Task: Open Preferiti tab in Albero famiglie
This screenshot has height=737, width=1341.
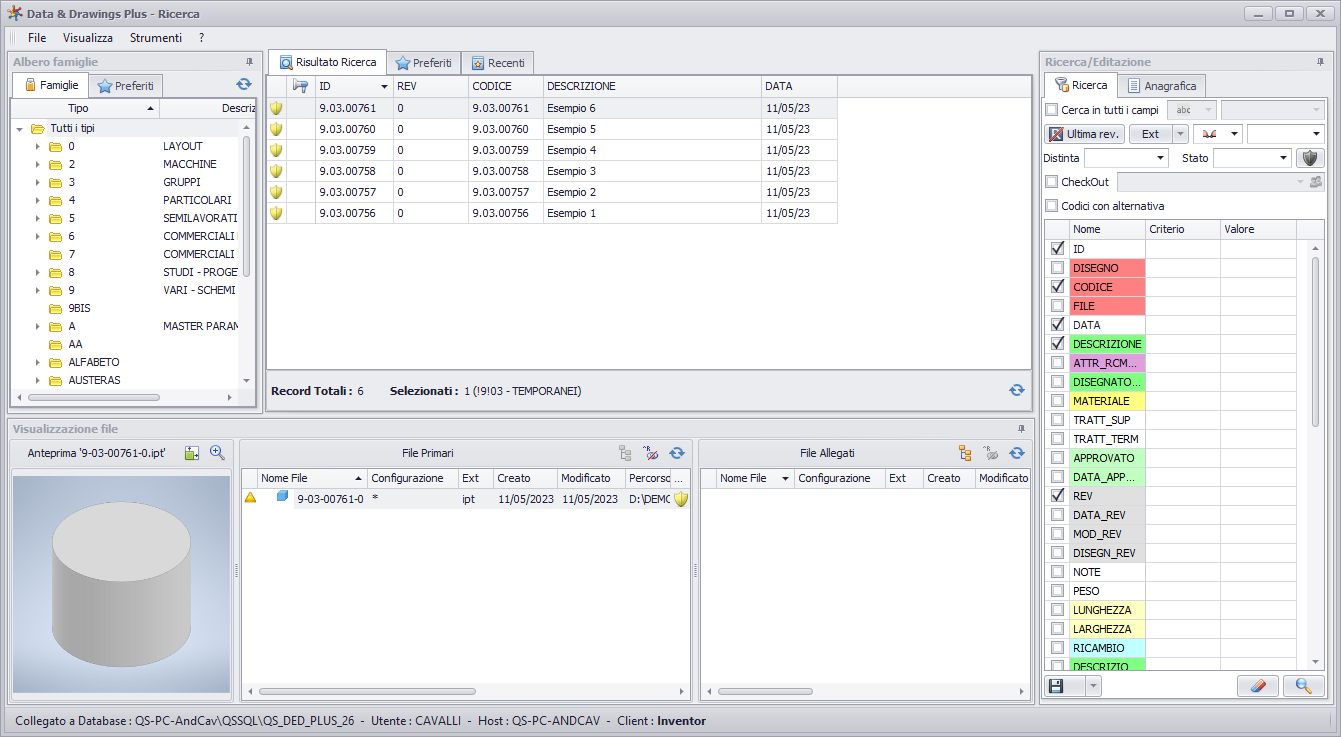Action: (x=126, y=86)
